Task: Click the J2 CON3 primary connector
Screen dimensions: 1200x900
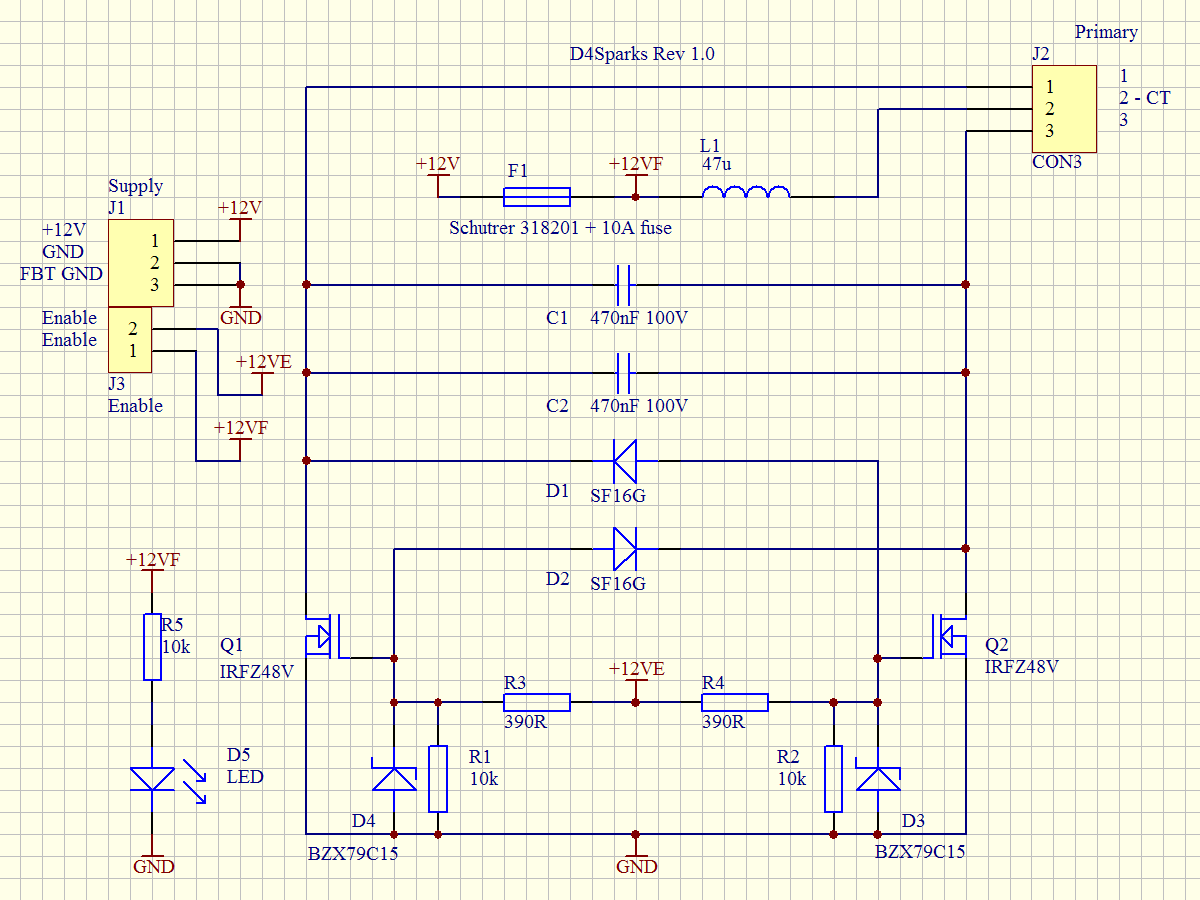Action: click(x=1063, y=108)
